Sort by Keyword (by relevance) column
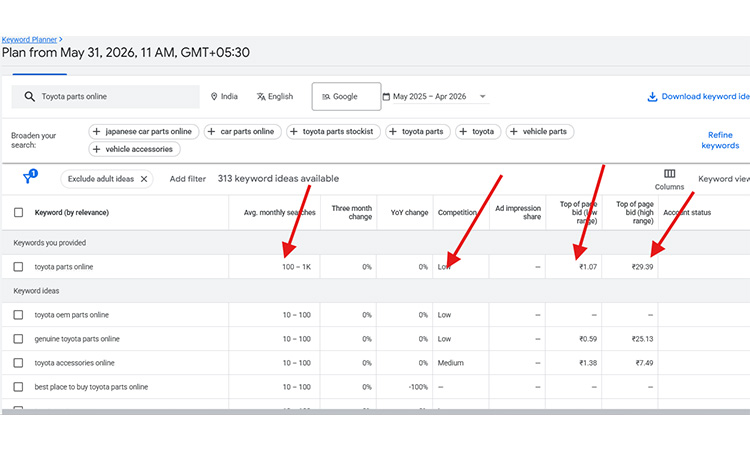 click(x=72, y=212)
